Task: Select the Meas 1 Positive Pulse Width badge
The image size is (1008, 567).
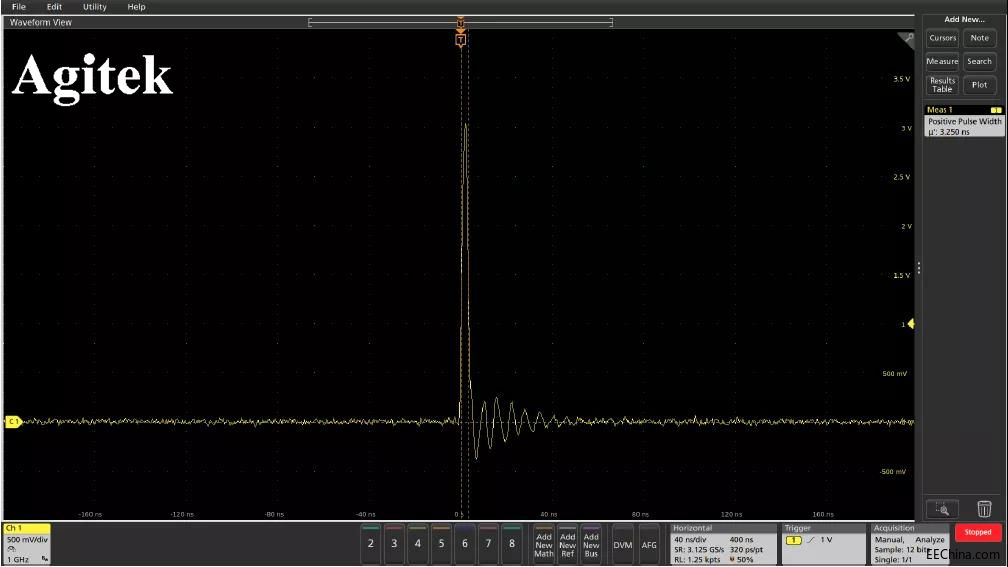Action: pyautogui.click(x=964, y=121)
